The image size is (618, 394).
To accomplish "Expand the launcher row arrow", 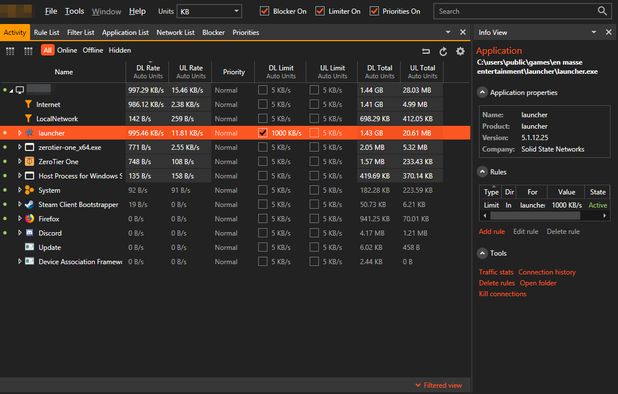I will click(x=19, y=133).
